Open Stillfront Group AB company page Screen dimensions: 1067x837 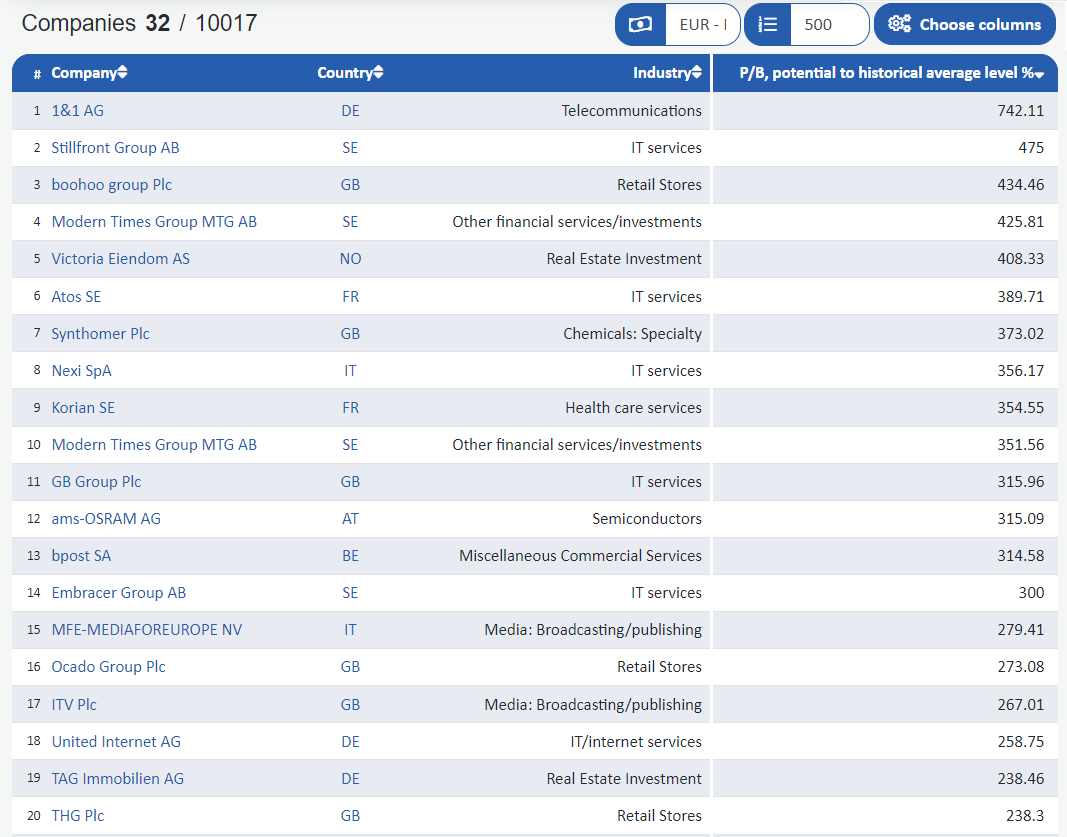click(x=115, y=148)
